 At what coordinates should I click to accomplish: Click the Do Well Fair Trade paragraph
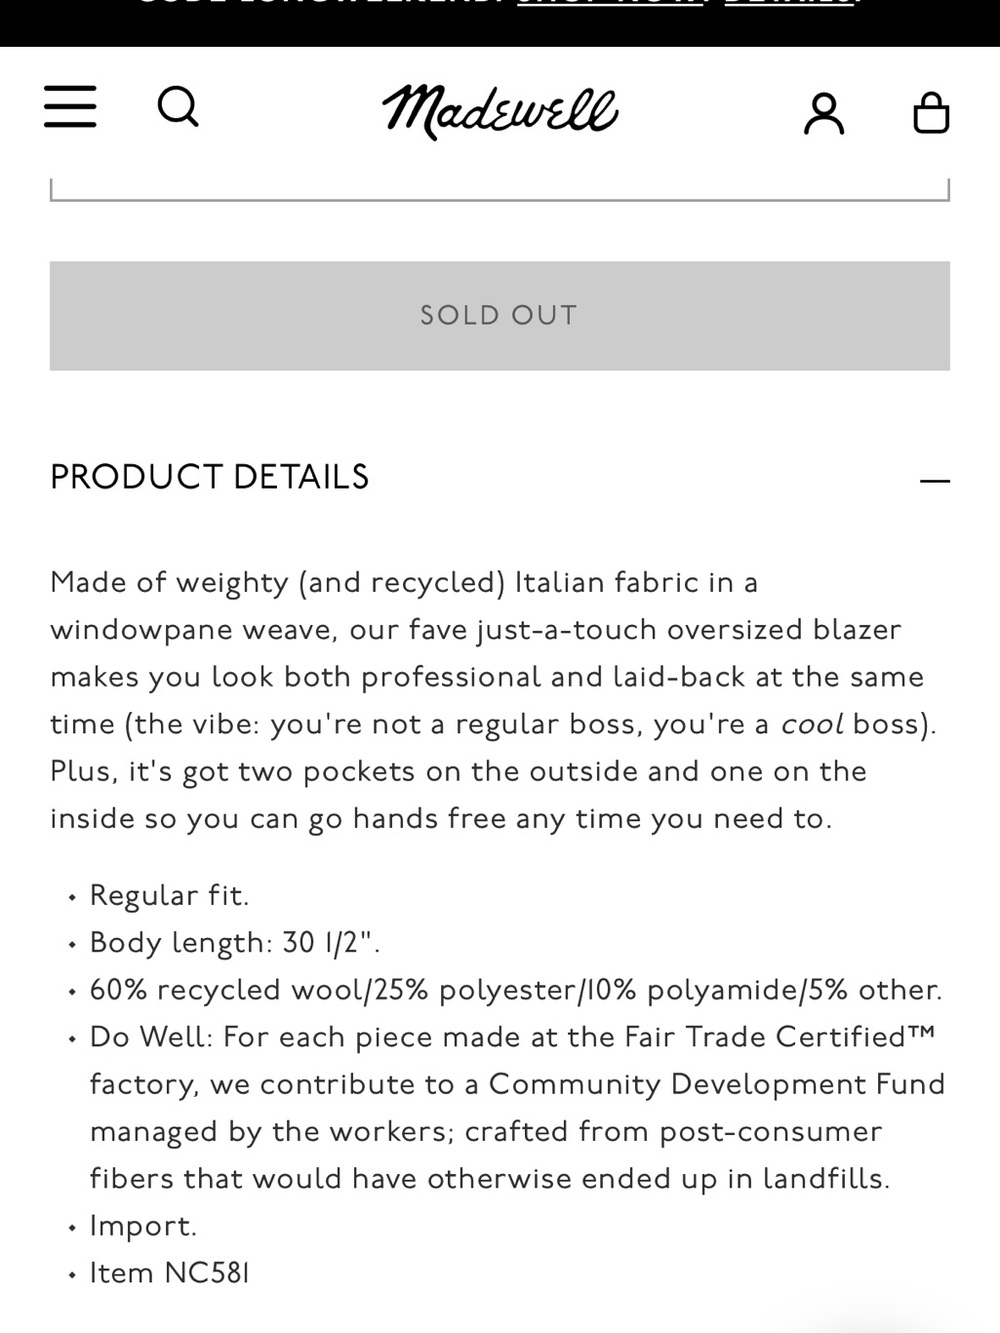(x=517, y=1108)
